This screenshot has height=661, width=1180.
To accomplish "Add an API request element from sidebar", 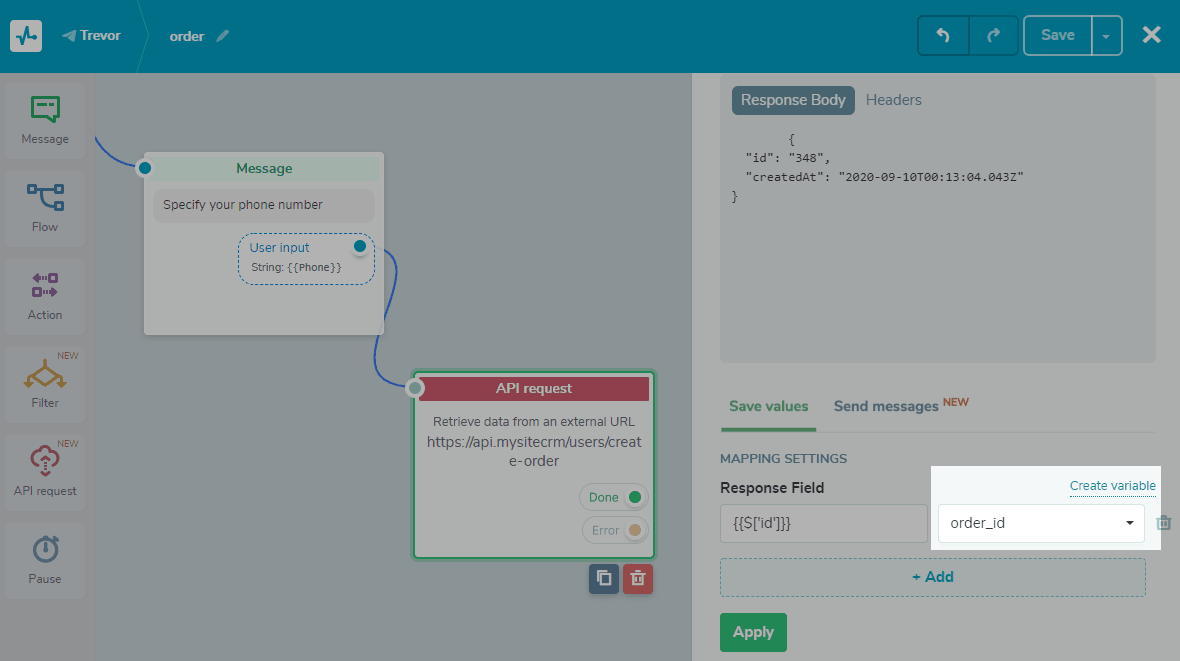I will pos(45,473).
